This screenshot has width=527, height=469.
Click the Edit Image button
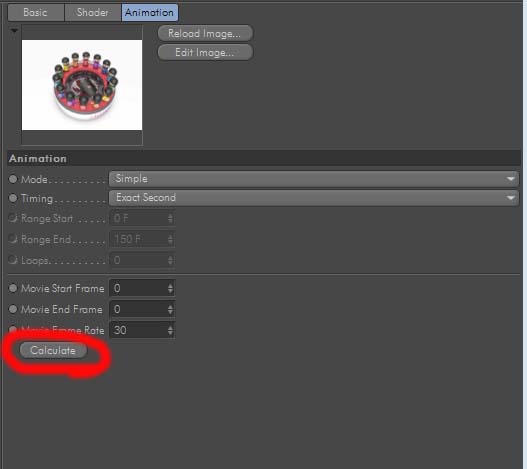click(x=205, y=52)
